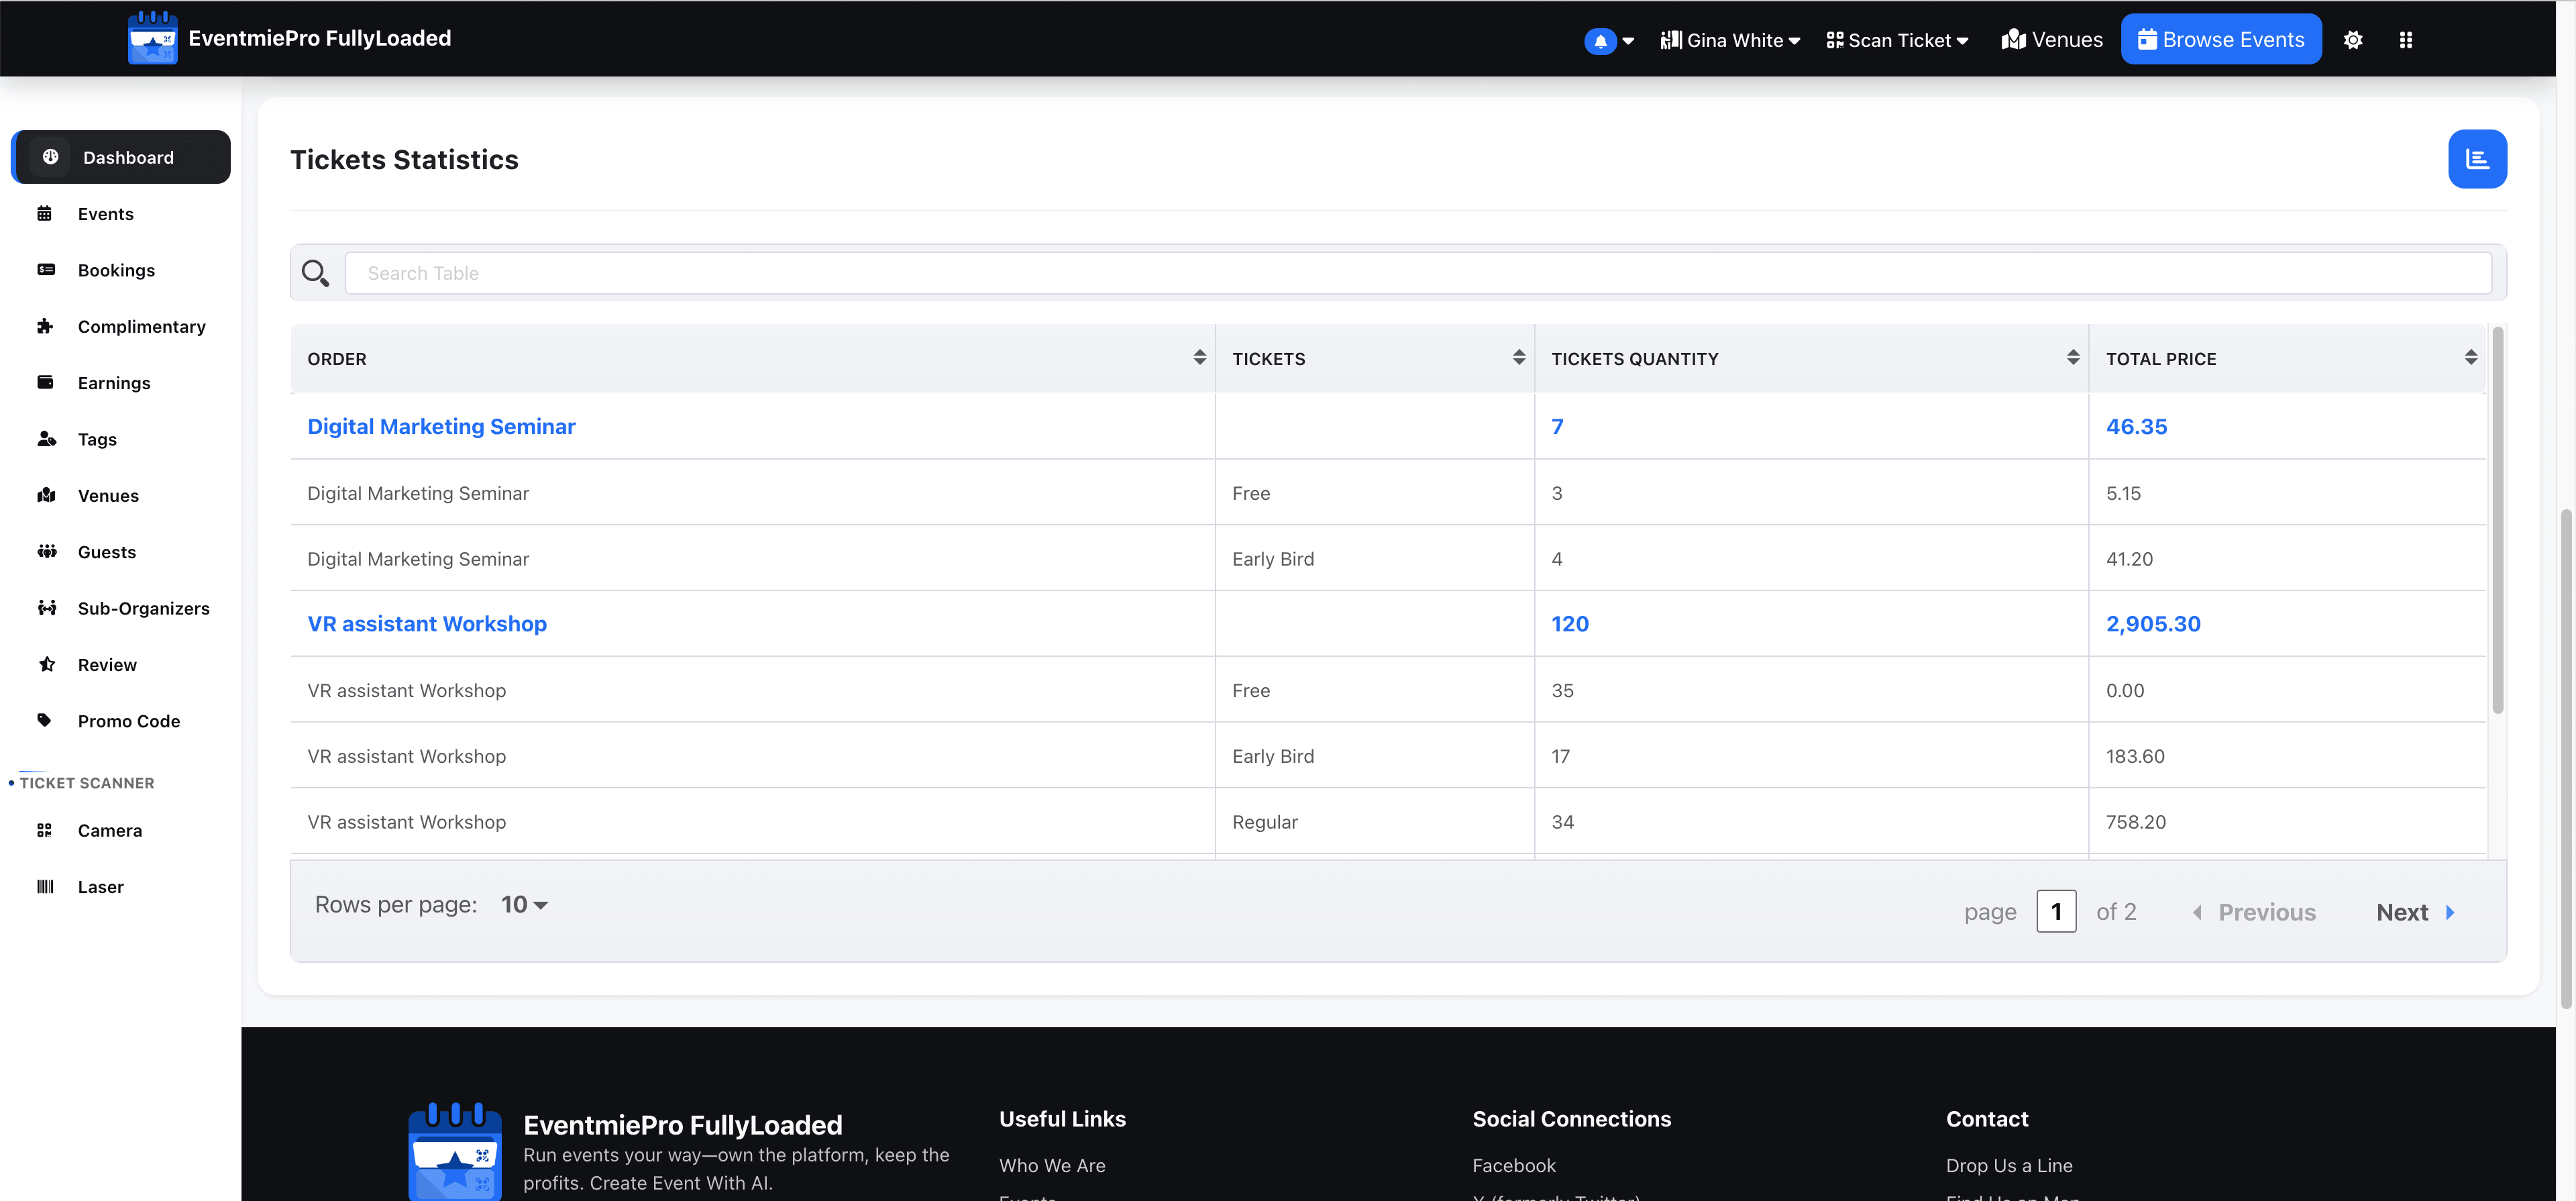Click the 41.20 price cell
The width and height of the screenshot is (2576, 1201).
(2129, 559)
